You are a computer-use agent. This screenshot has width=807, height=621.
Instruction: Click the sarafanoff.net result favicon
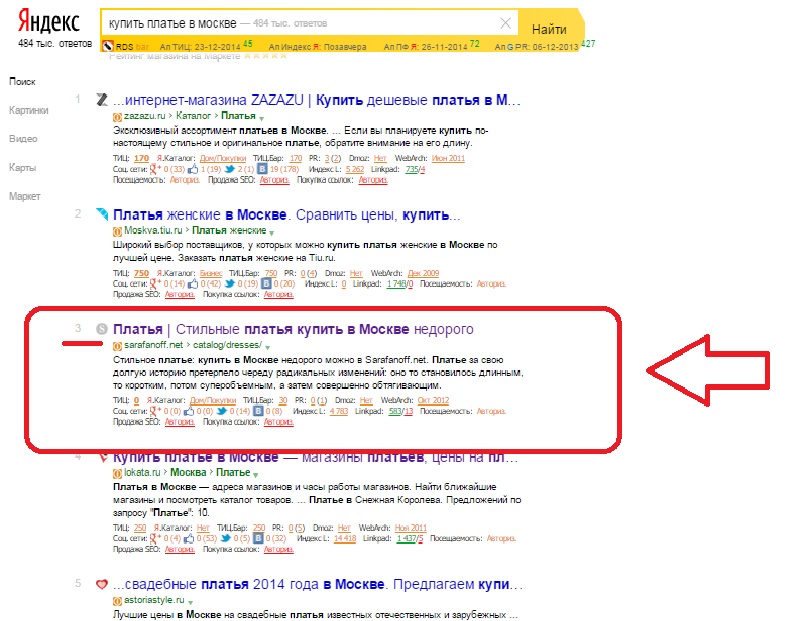pyautogui.click(x=102, y=329)
